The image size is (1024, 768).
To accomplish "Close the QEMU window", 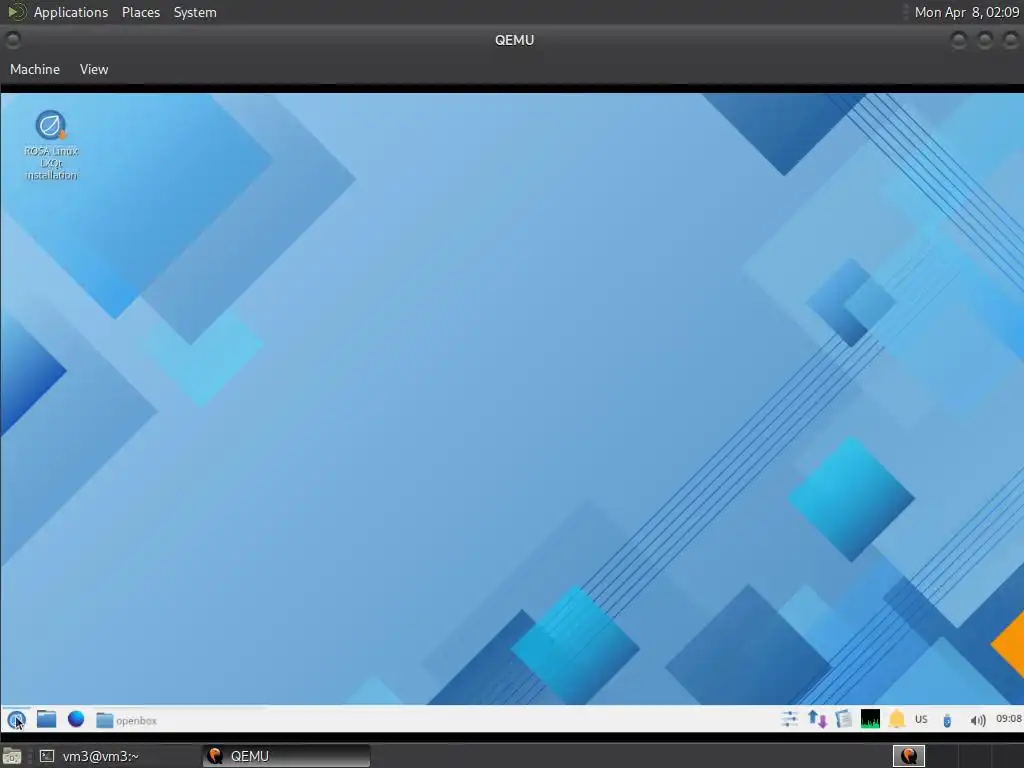I will [1010, 40].
